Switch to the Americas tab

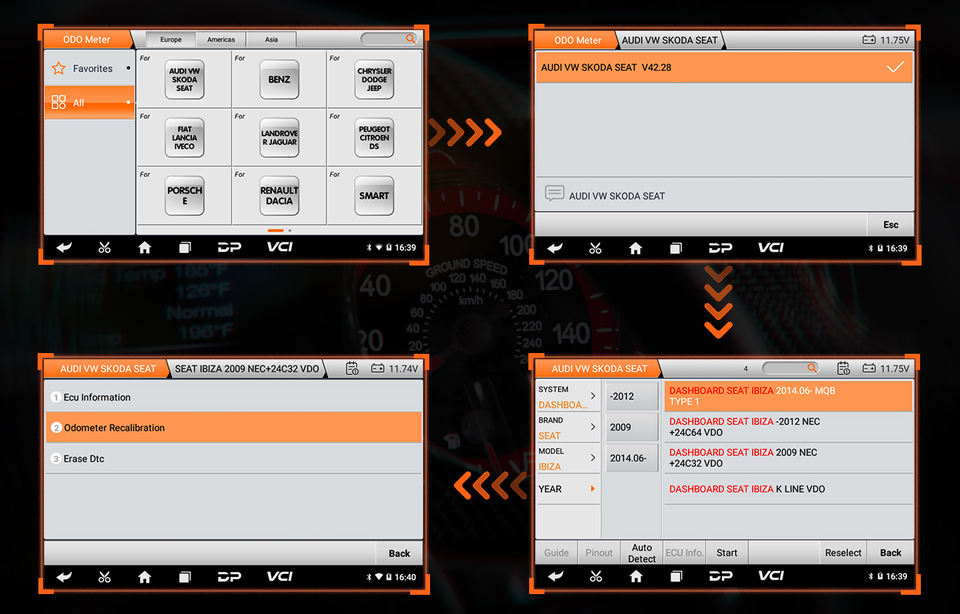point(221,40)
